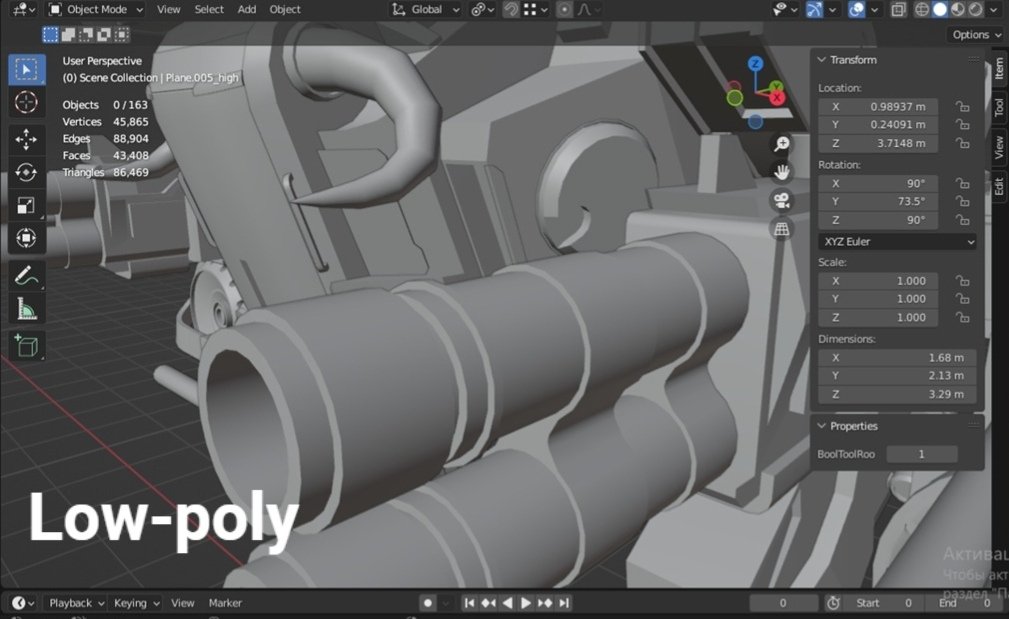Open the Global transform orientation dropdown
The height and width of the screenshot is (619, 1009).
coord(425,10)
